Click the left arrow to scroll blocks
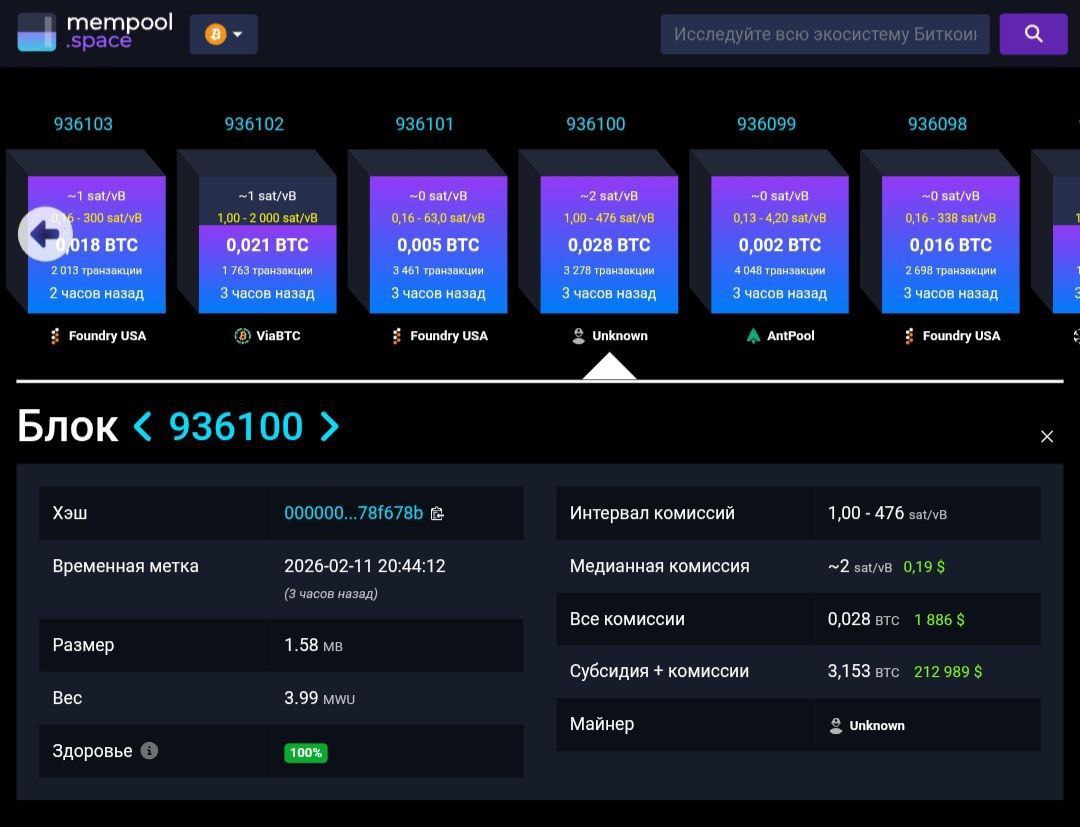The width and height of the screenshot is (1080, 827). [44, 234]
